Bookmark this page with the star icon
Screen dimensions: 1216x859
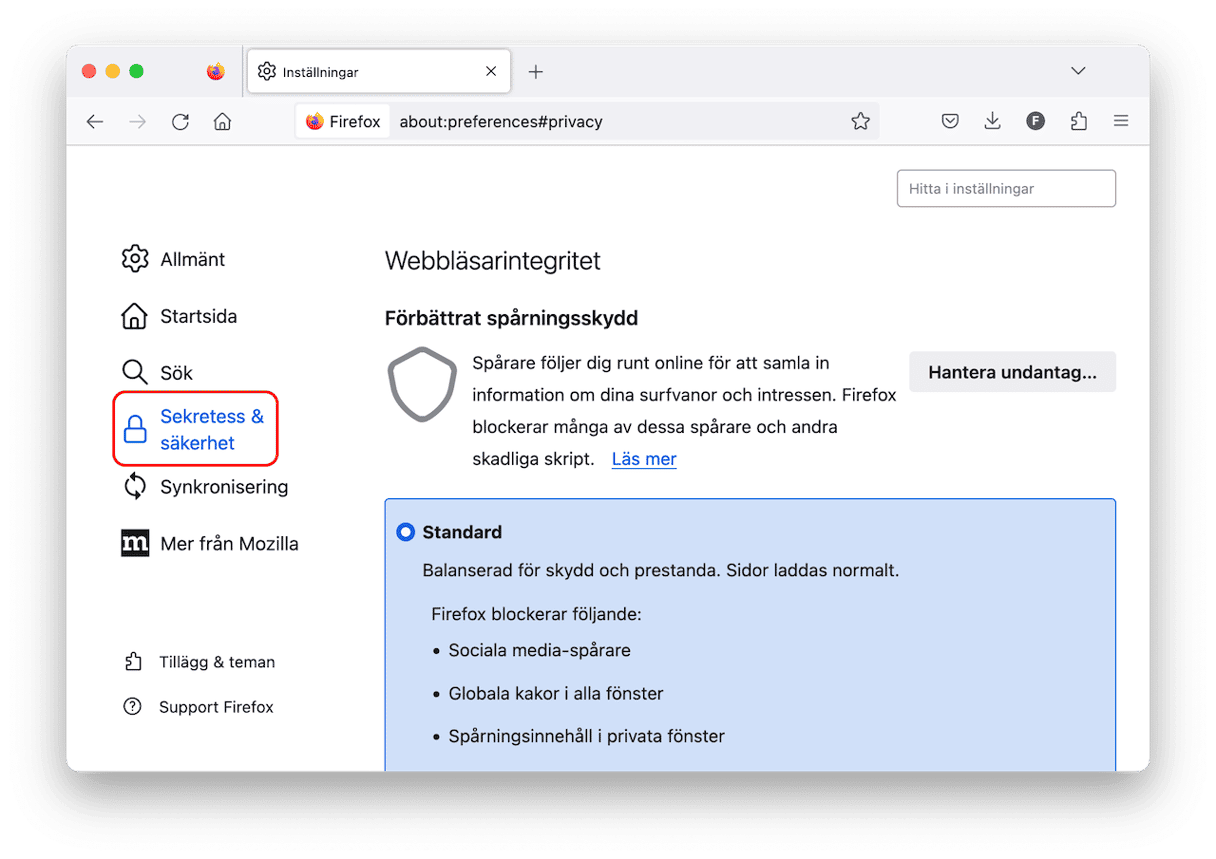860,122
